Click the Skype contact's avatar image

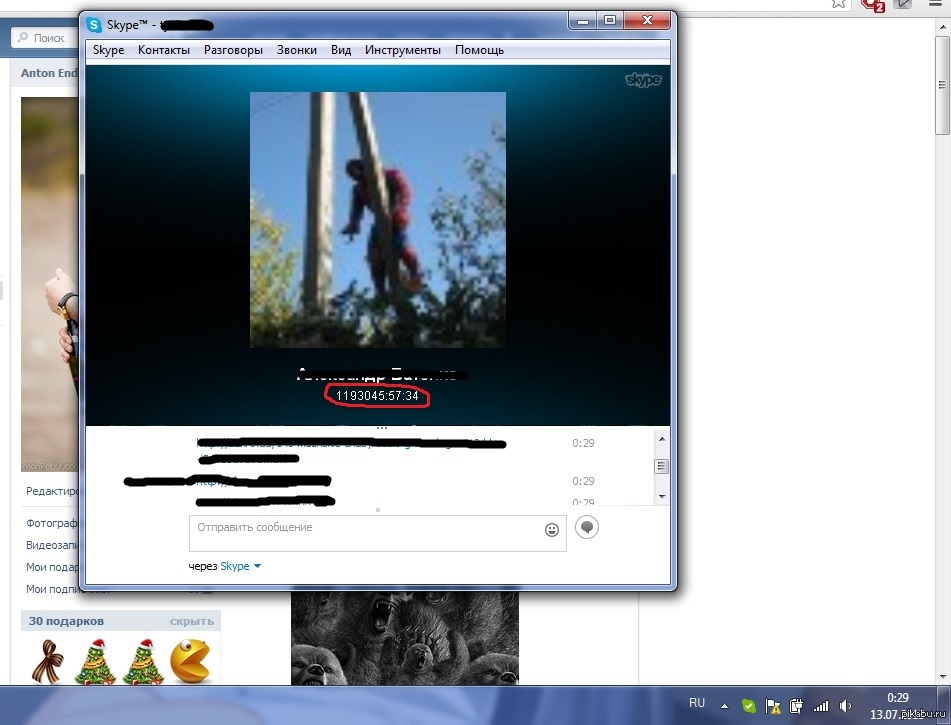point(377,219)
